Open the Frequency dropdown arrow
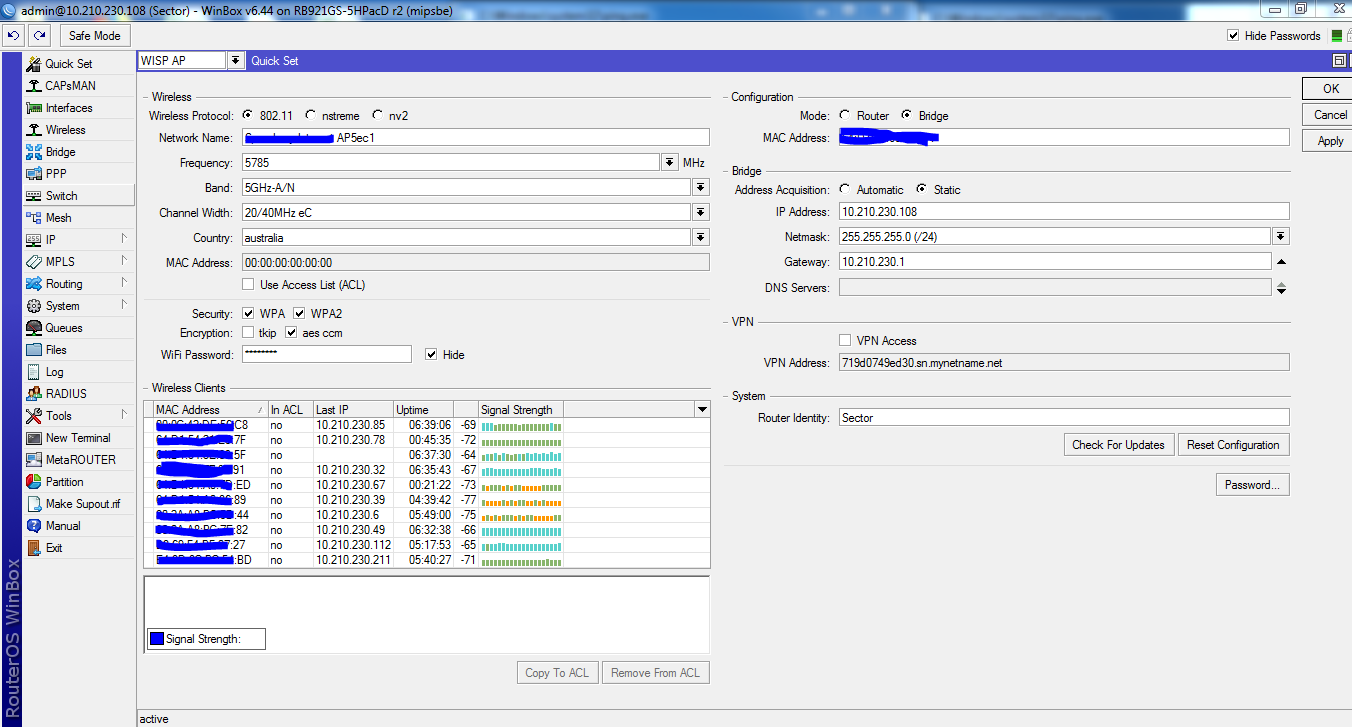The width and height of the screenshot is (1352, 727). [669, 162]
